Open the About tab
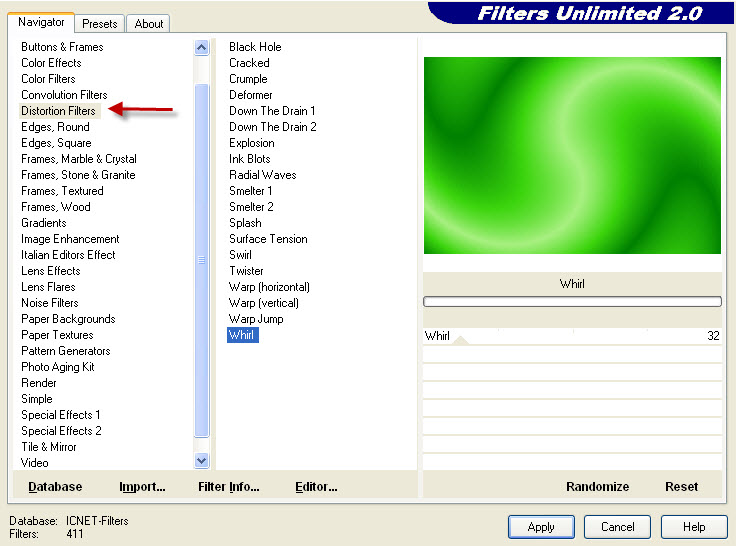The height and width of the screenshot is (546, 736). click(149, 23)
